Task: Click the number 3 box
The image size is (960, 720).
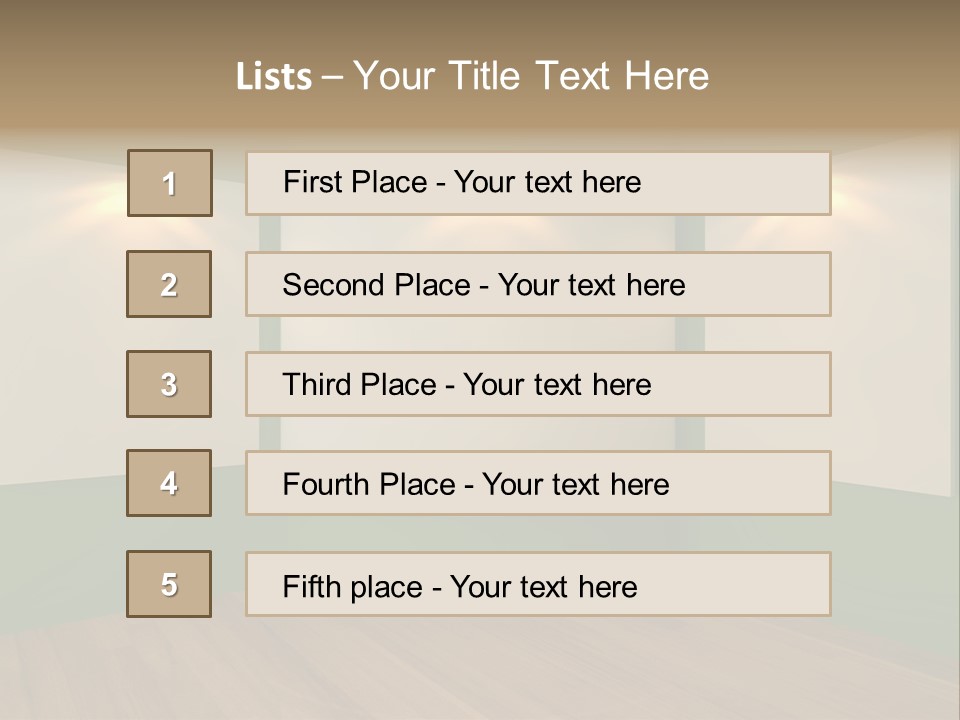Action: pos(169,384)
